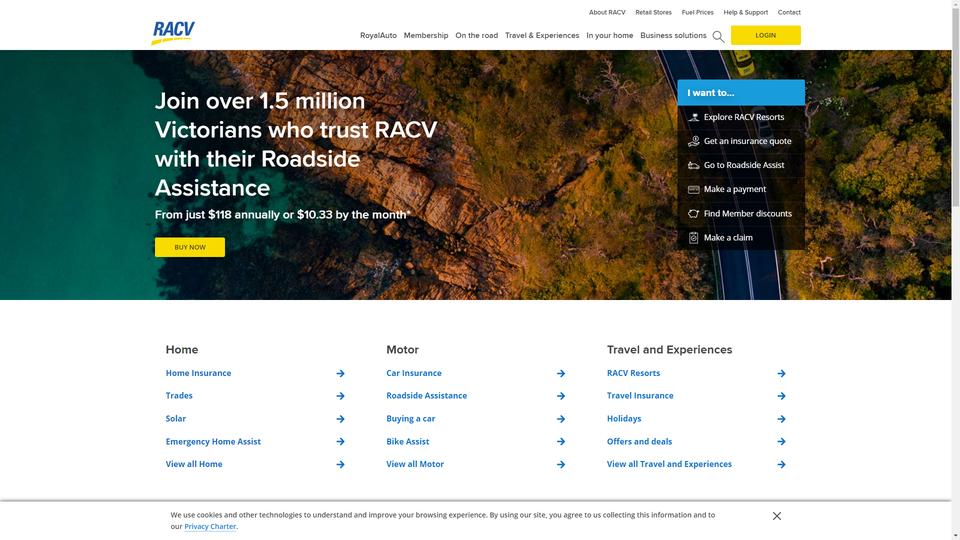The height and width of the screenshot is (540, 960).
Task: Open the search magnifier icon
Action: click(718, 37)
